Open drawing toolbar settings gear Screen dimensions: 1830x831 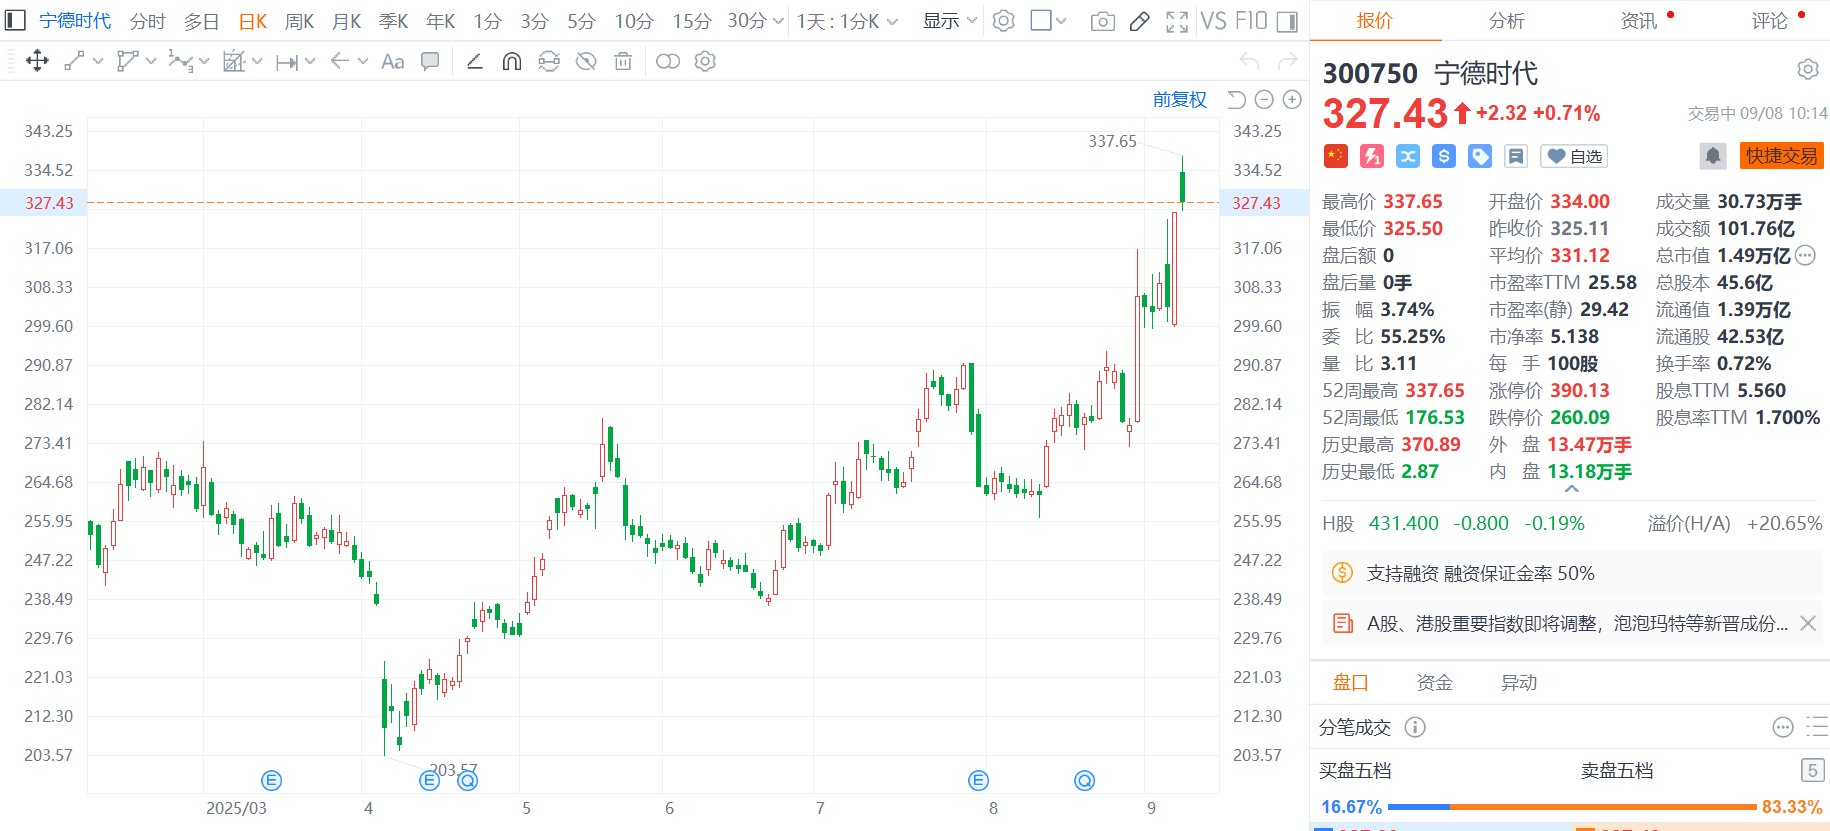click(705, 61)
